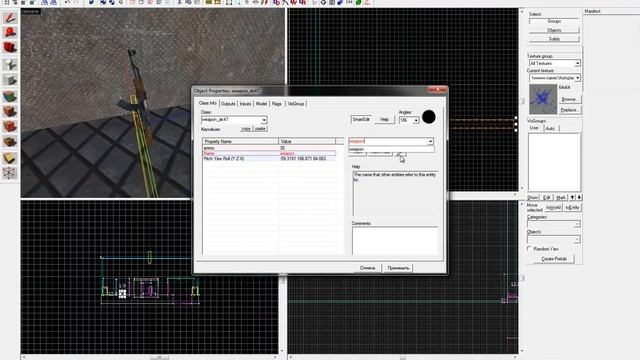The width and height of the screenshot is (640, 360).
Task: Click the Undo icon in top toolbar
Action: [x=67, y=2]
